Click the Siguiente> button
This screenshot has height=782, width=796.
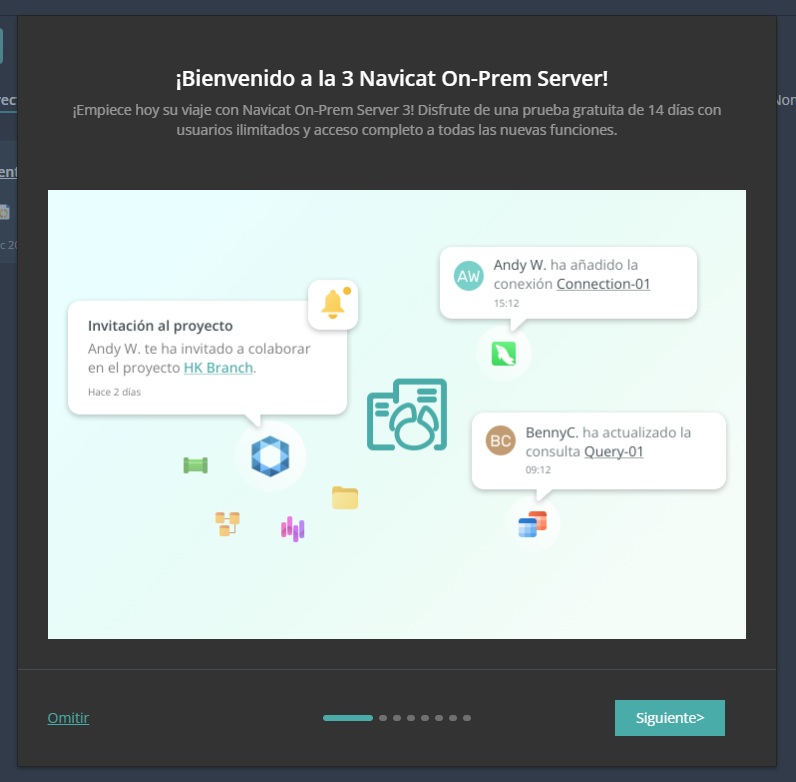click(670, 718)
